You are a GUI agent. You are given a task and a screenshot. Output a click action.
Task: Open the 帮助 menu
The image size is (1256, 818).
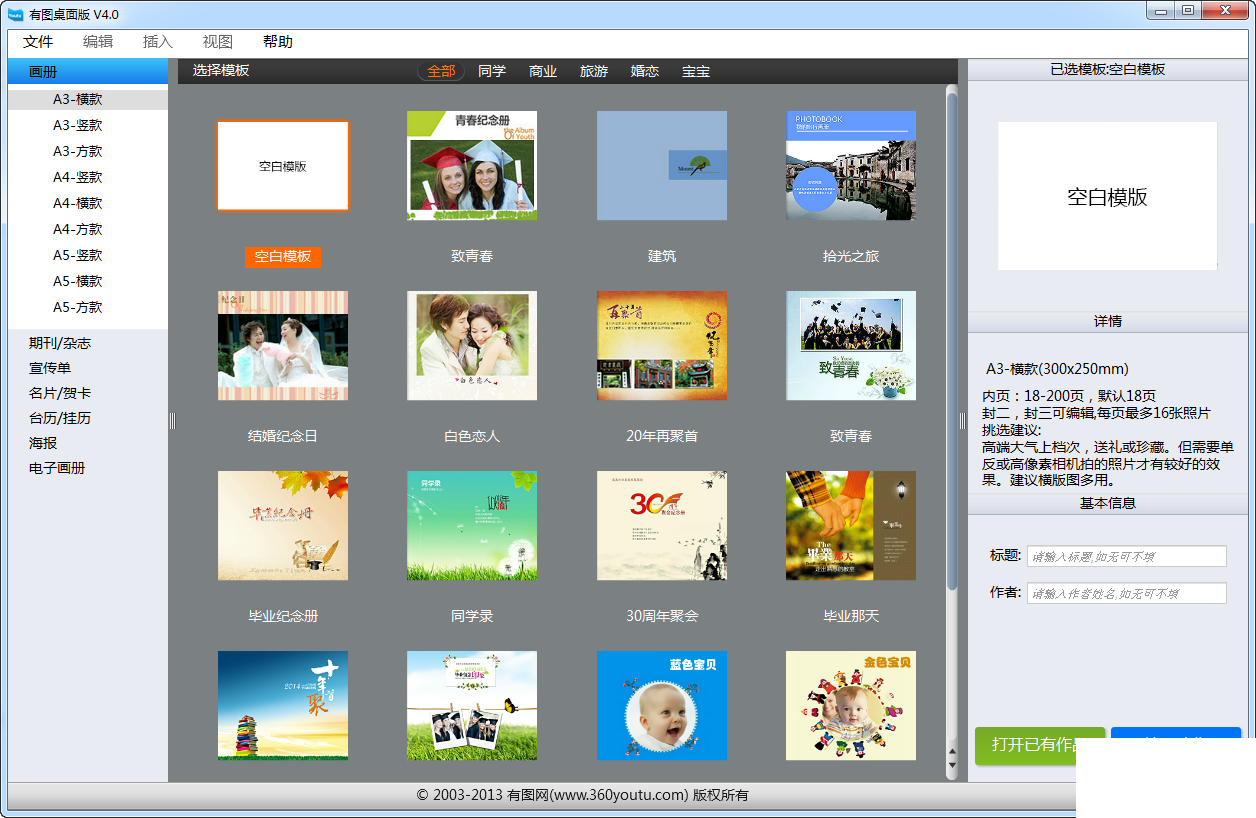pyautogui.click(x=278, y=42)
